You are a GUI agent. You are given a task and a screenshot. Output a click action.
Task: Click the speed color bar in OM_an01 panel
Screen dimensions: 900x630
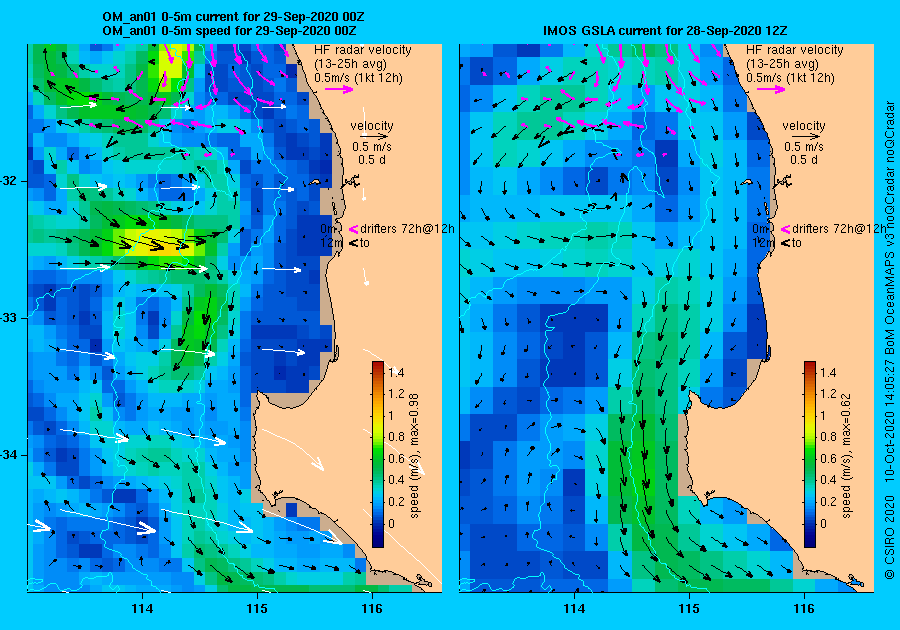(x=378, y=454)
